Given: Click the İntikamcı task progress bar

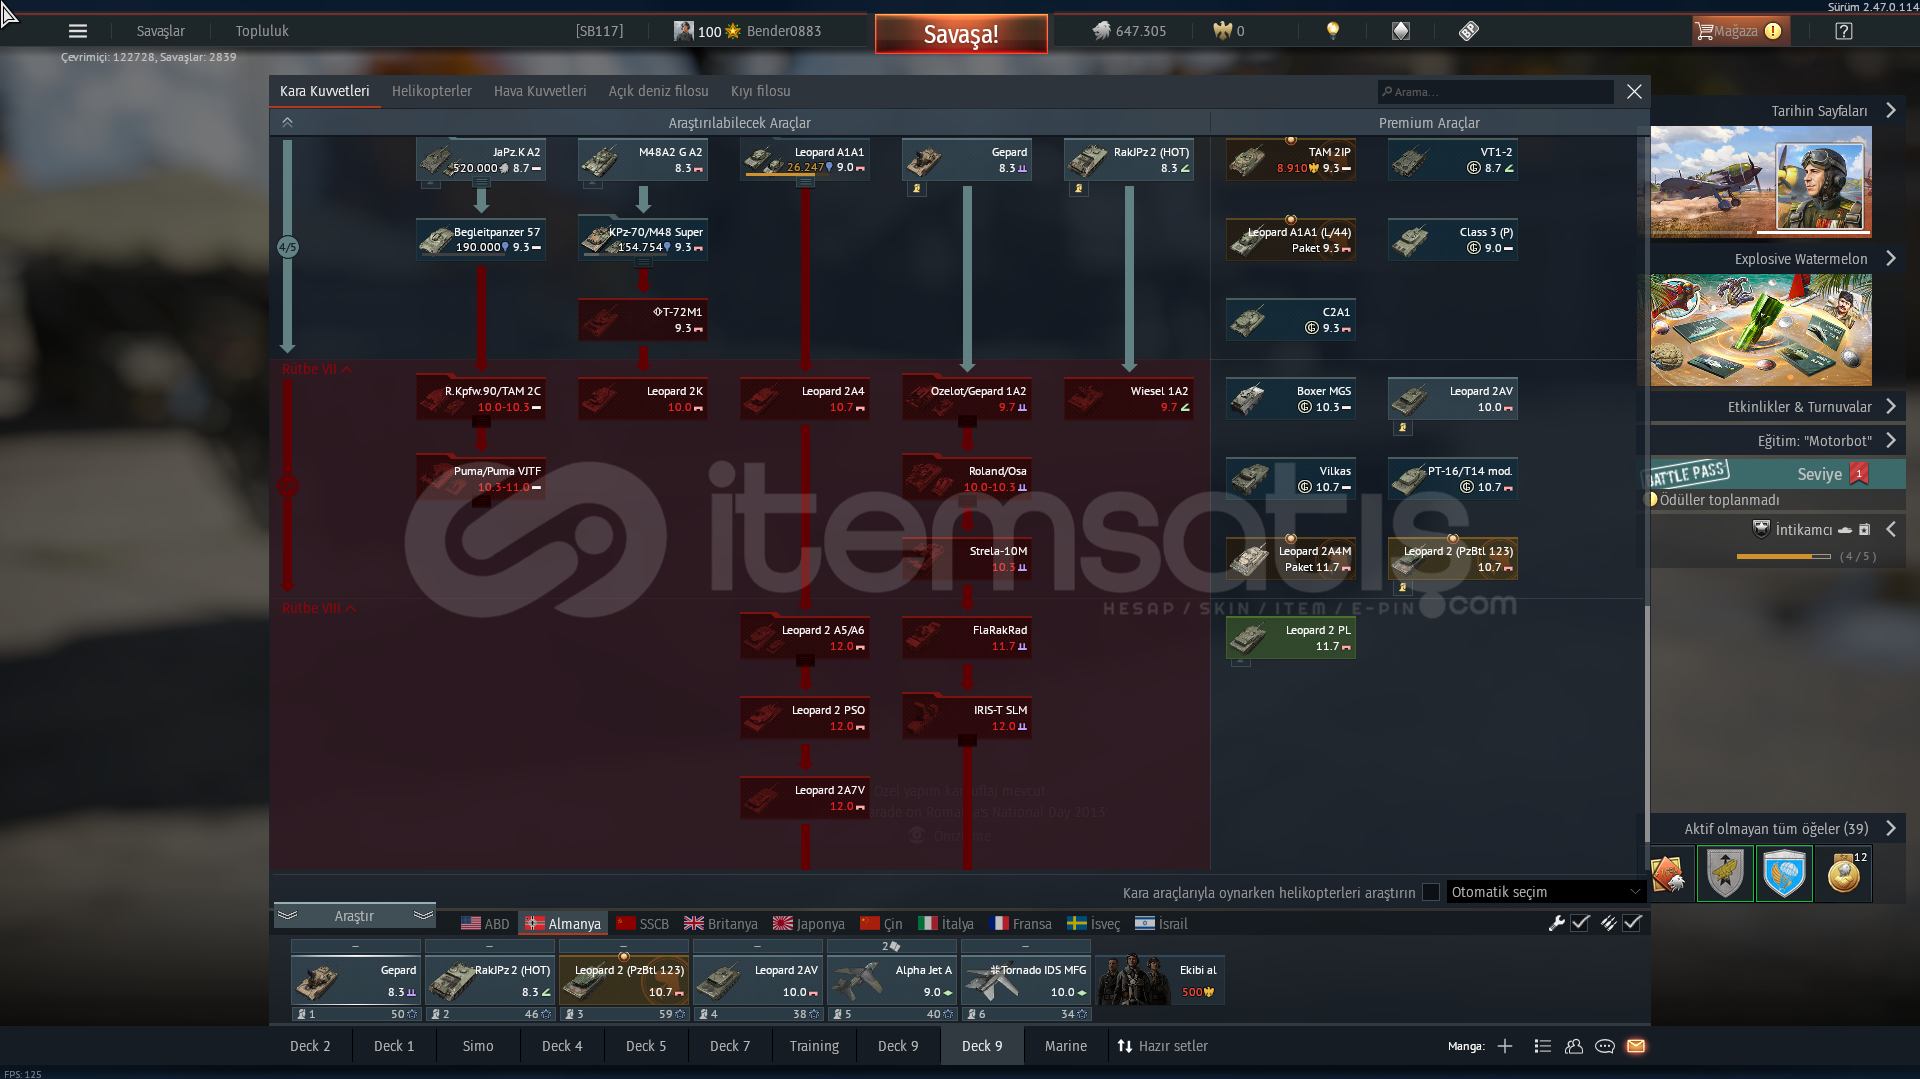Looking at the screenshot, I should click(1783, 556).
